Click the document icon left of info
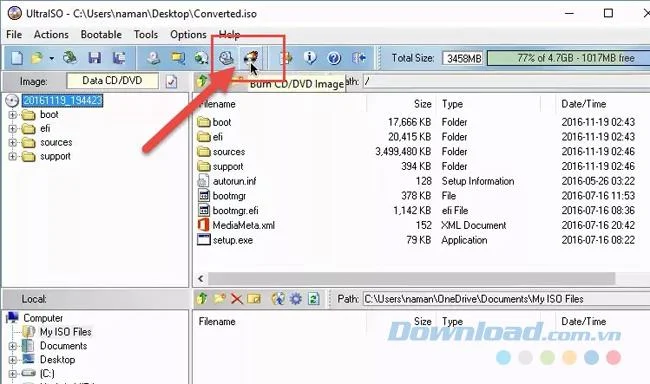650x384 pixels. [286, 58]
